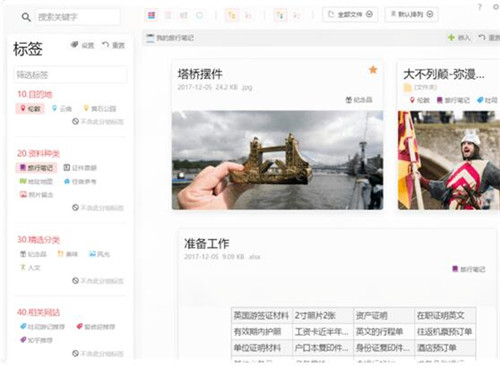Open the help question mark icon
The height and width of the screenshot is (367, 500).
tap(480, 7)
